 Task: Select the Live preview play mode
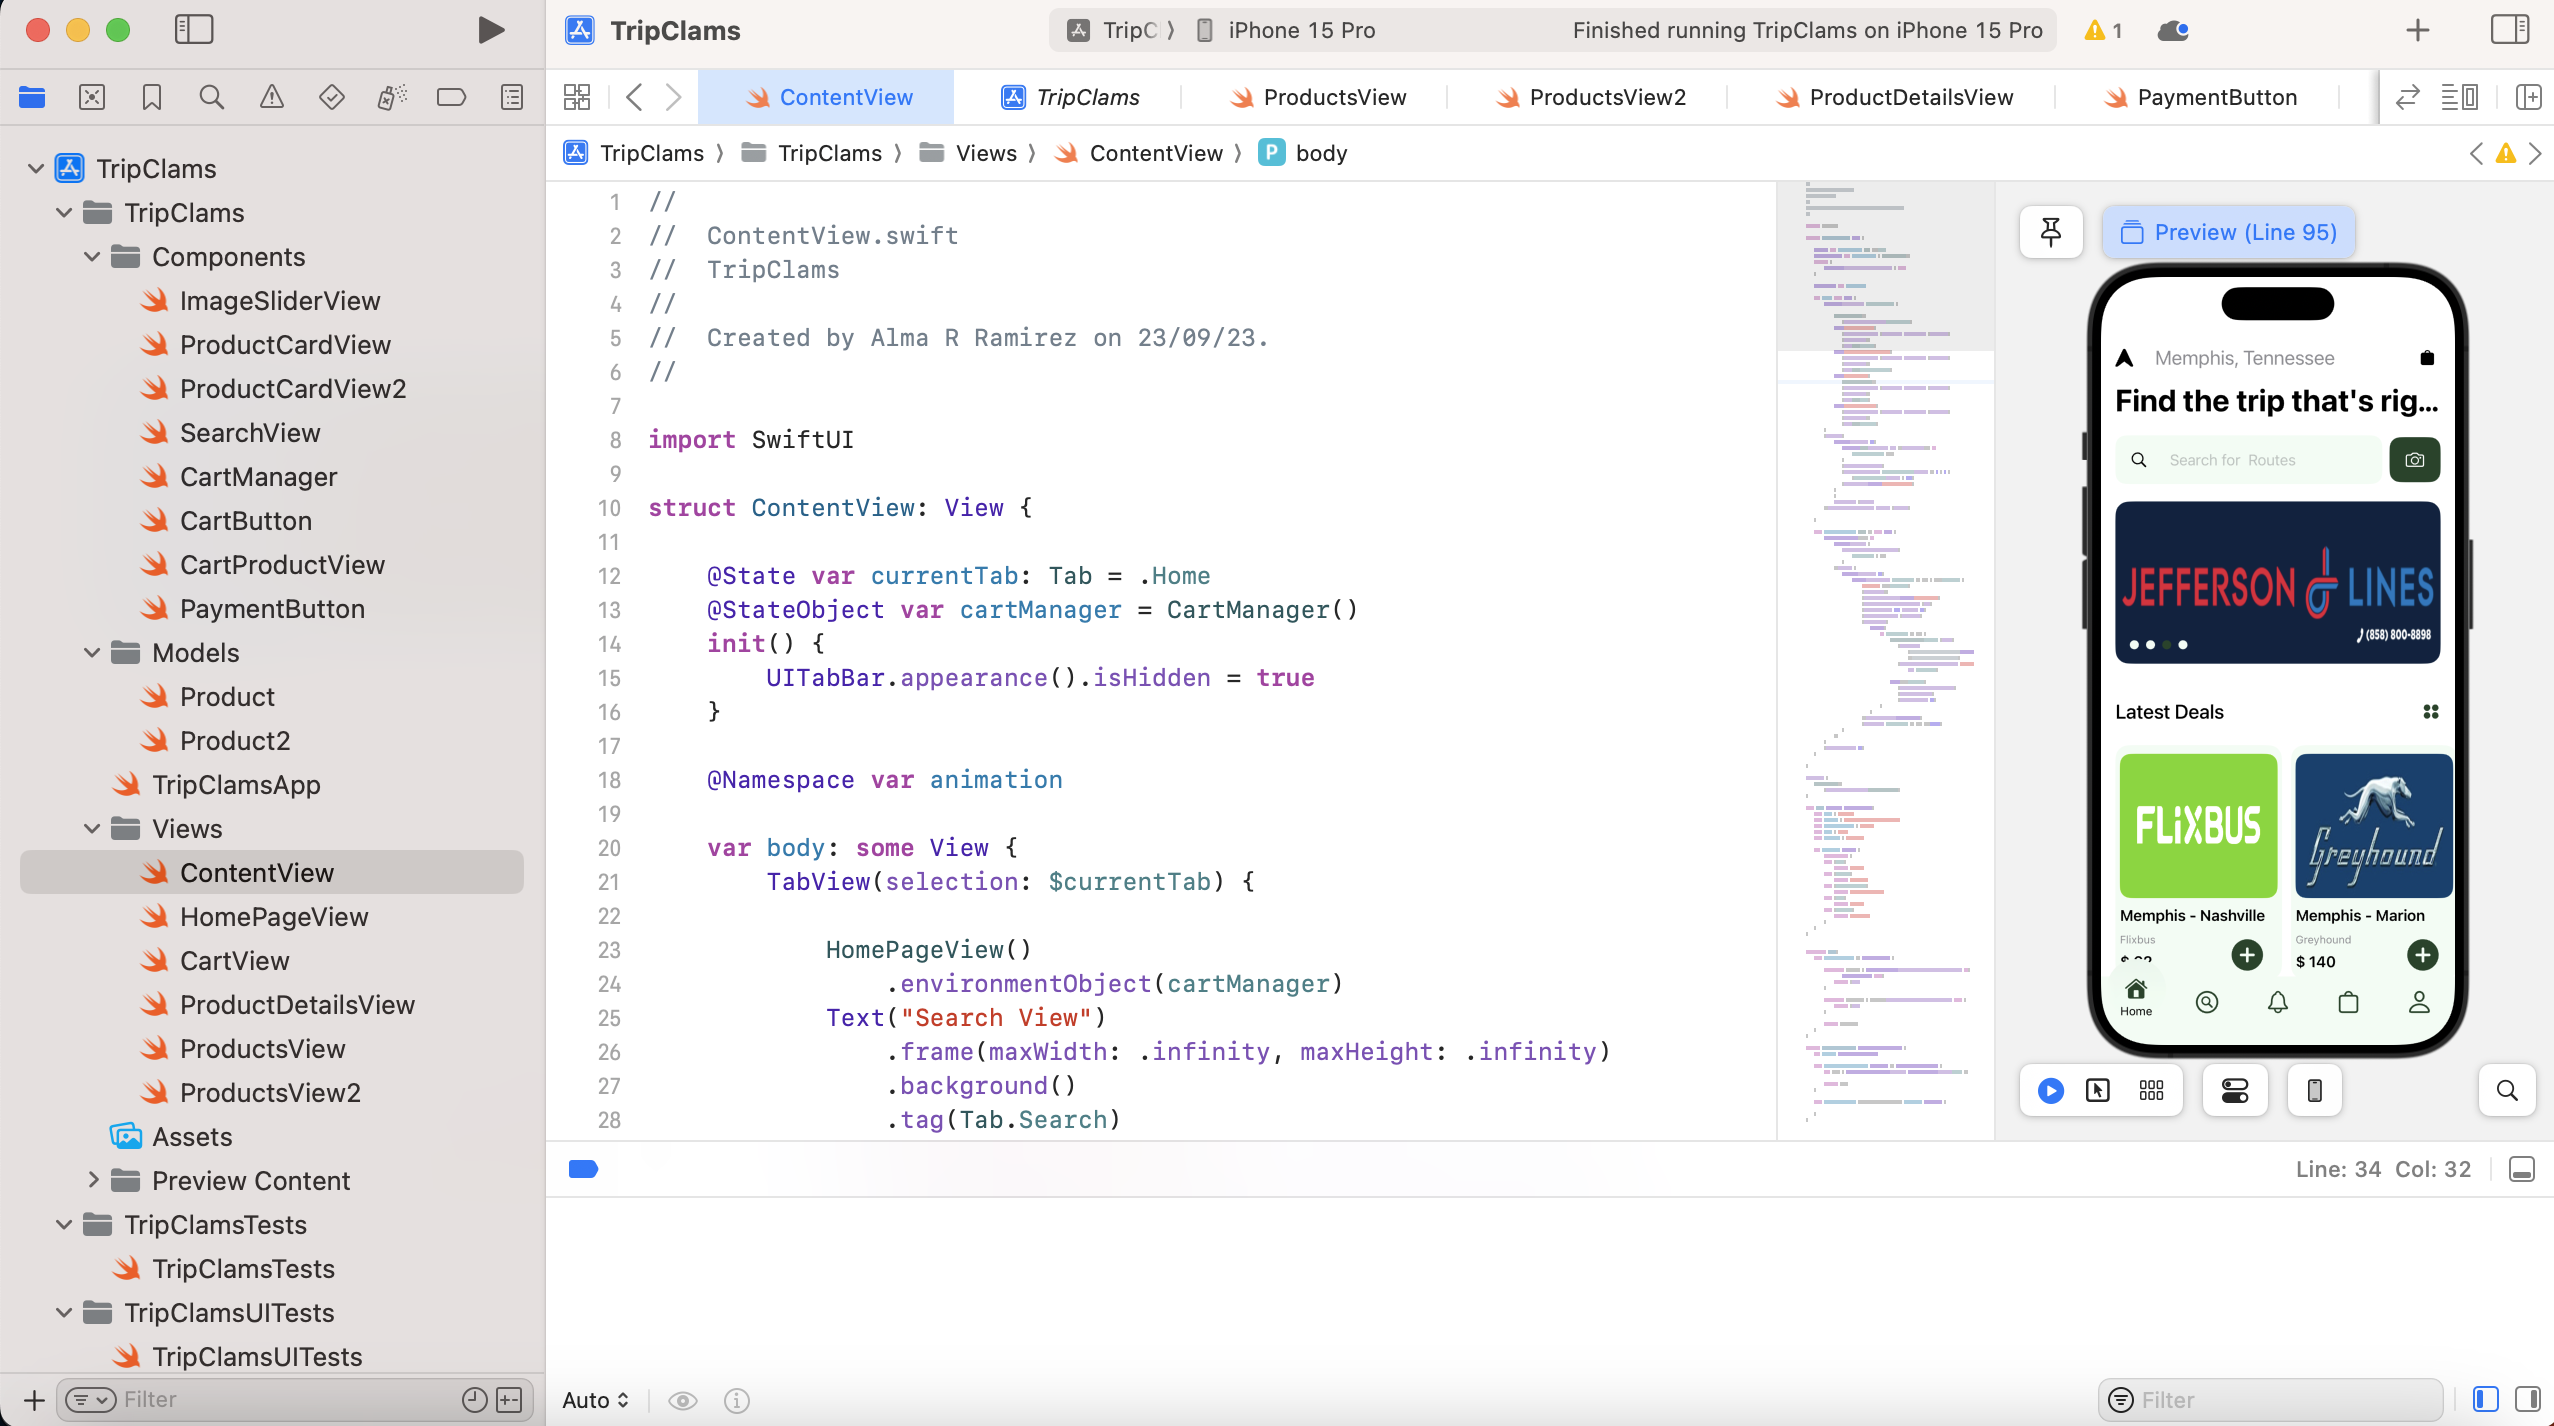click(2050, 1090)
